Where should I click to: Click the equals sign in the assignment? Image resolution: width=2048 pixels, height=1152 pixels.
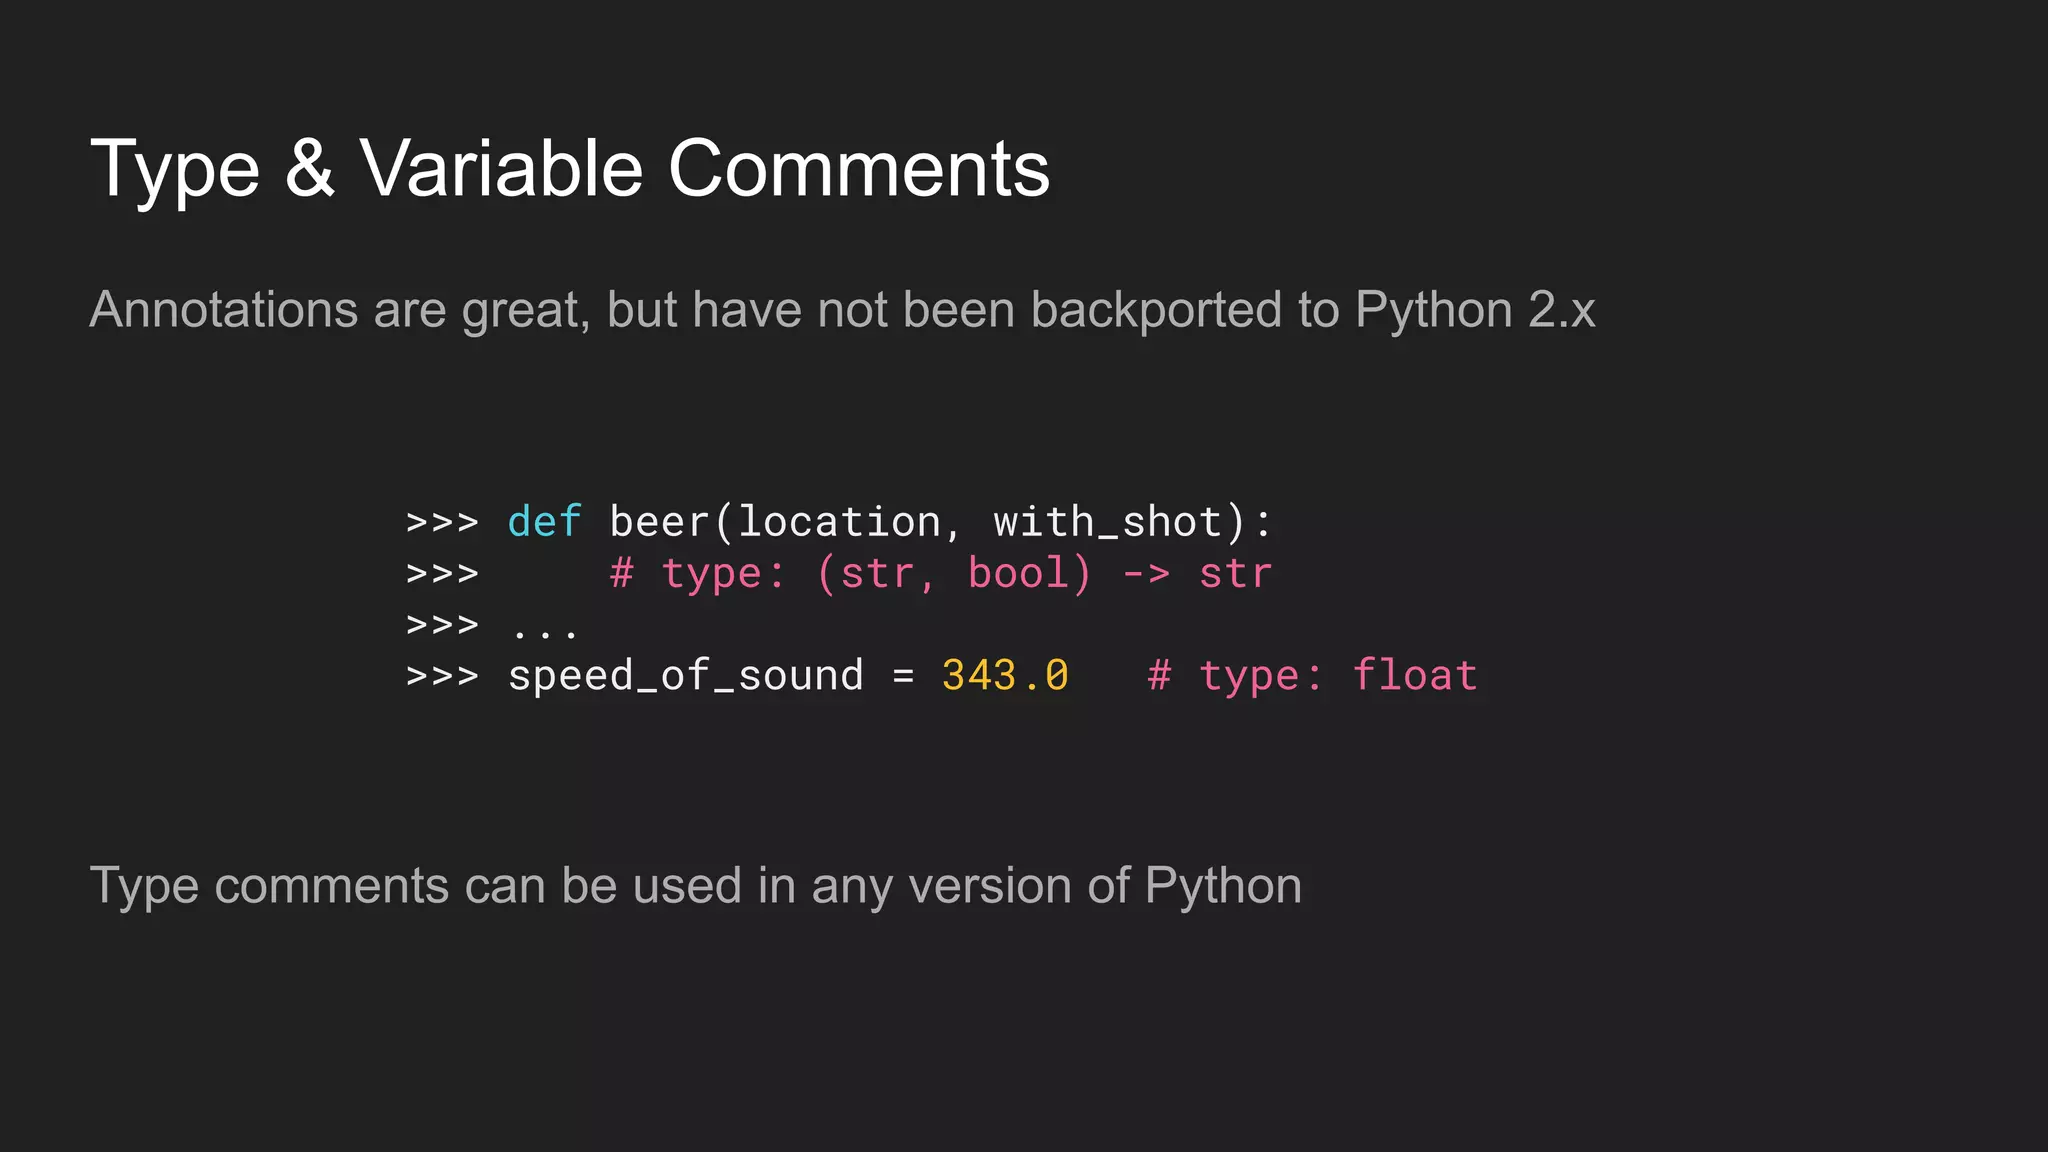903,677
